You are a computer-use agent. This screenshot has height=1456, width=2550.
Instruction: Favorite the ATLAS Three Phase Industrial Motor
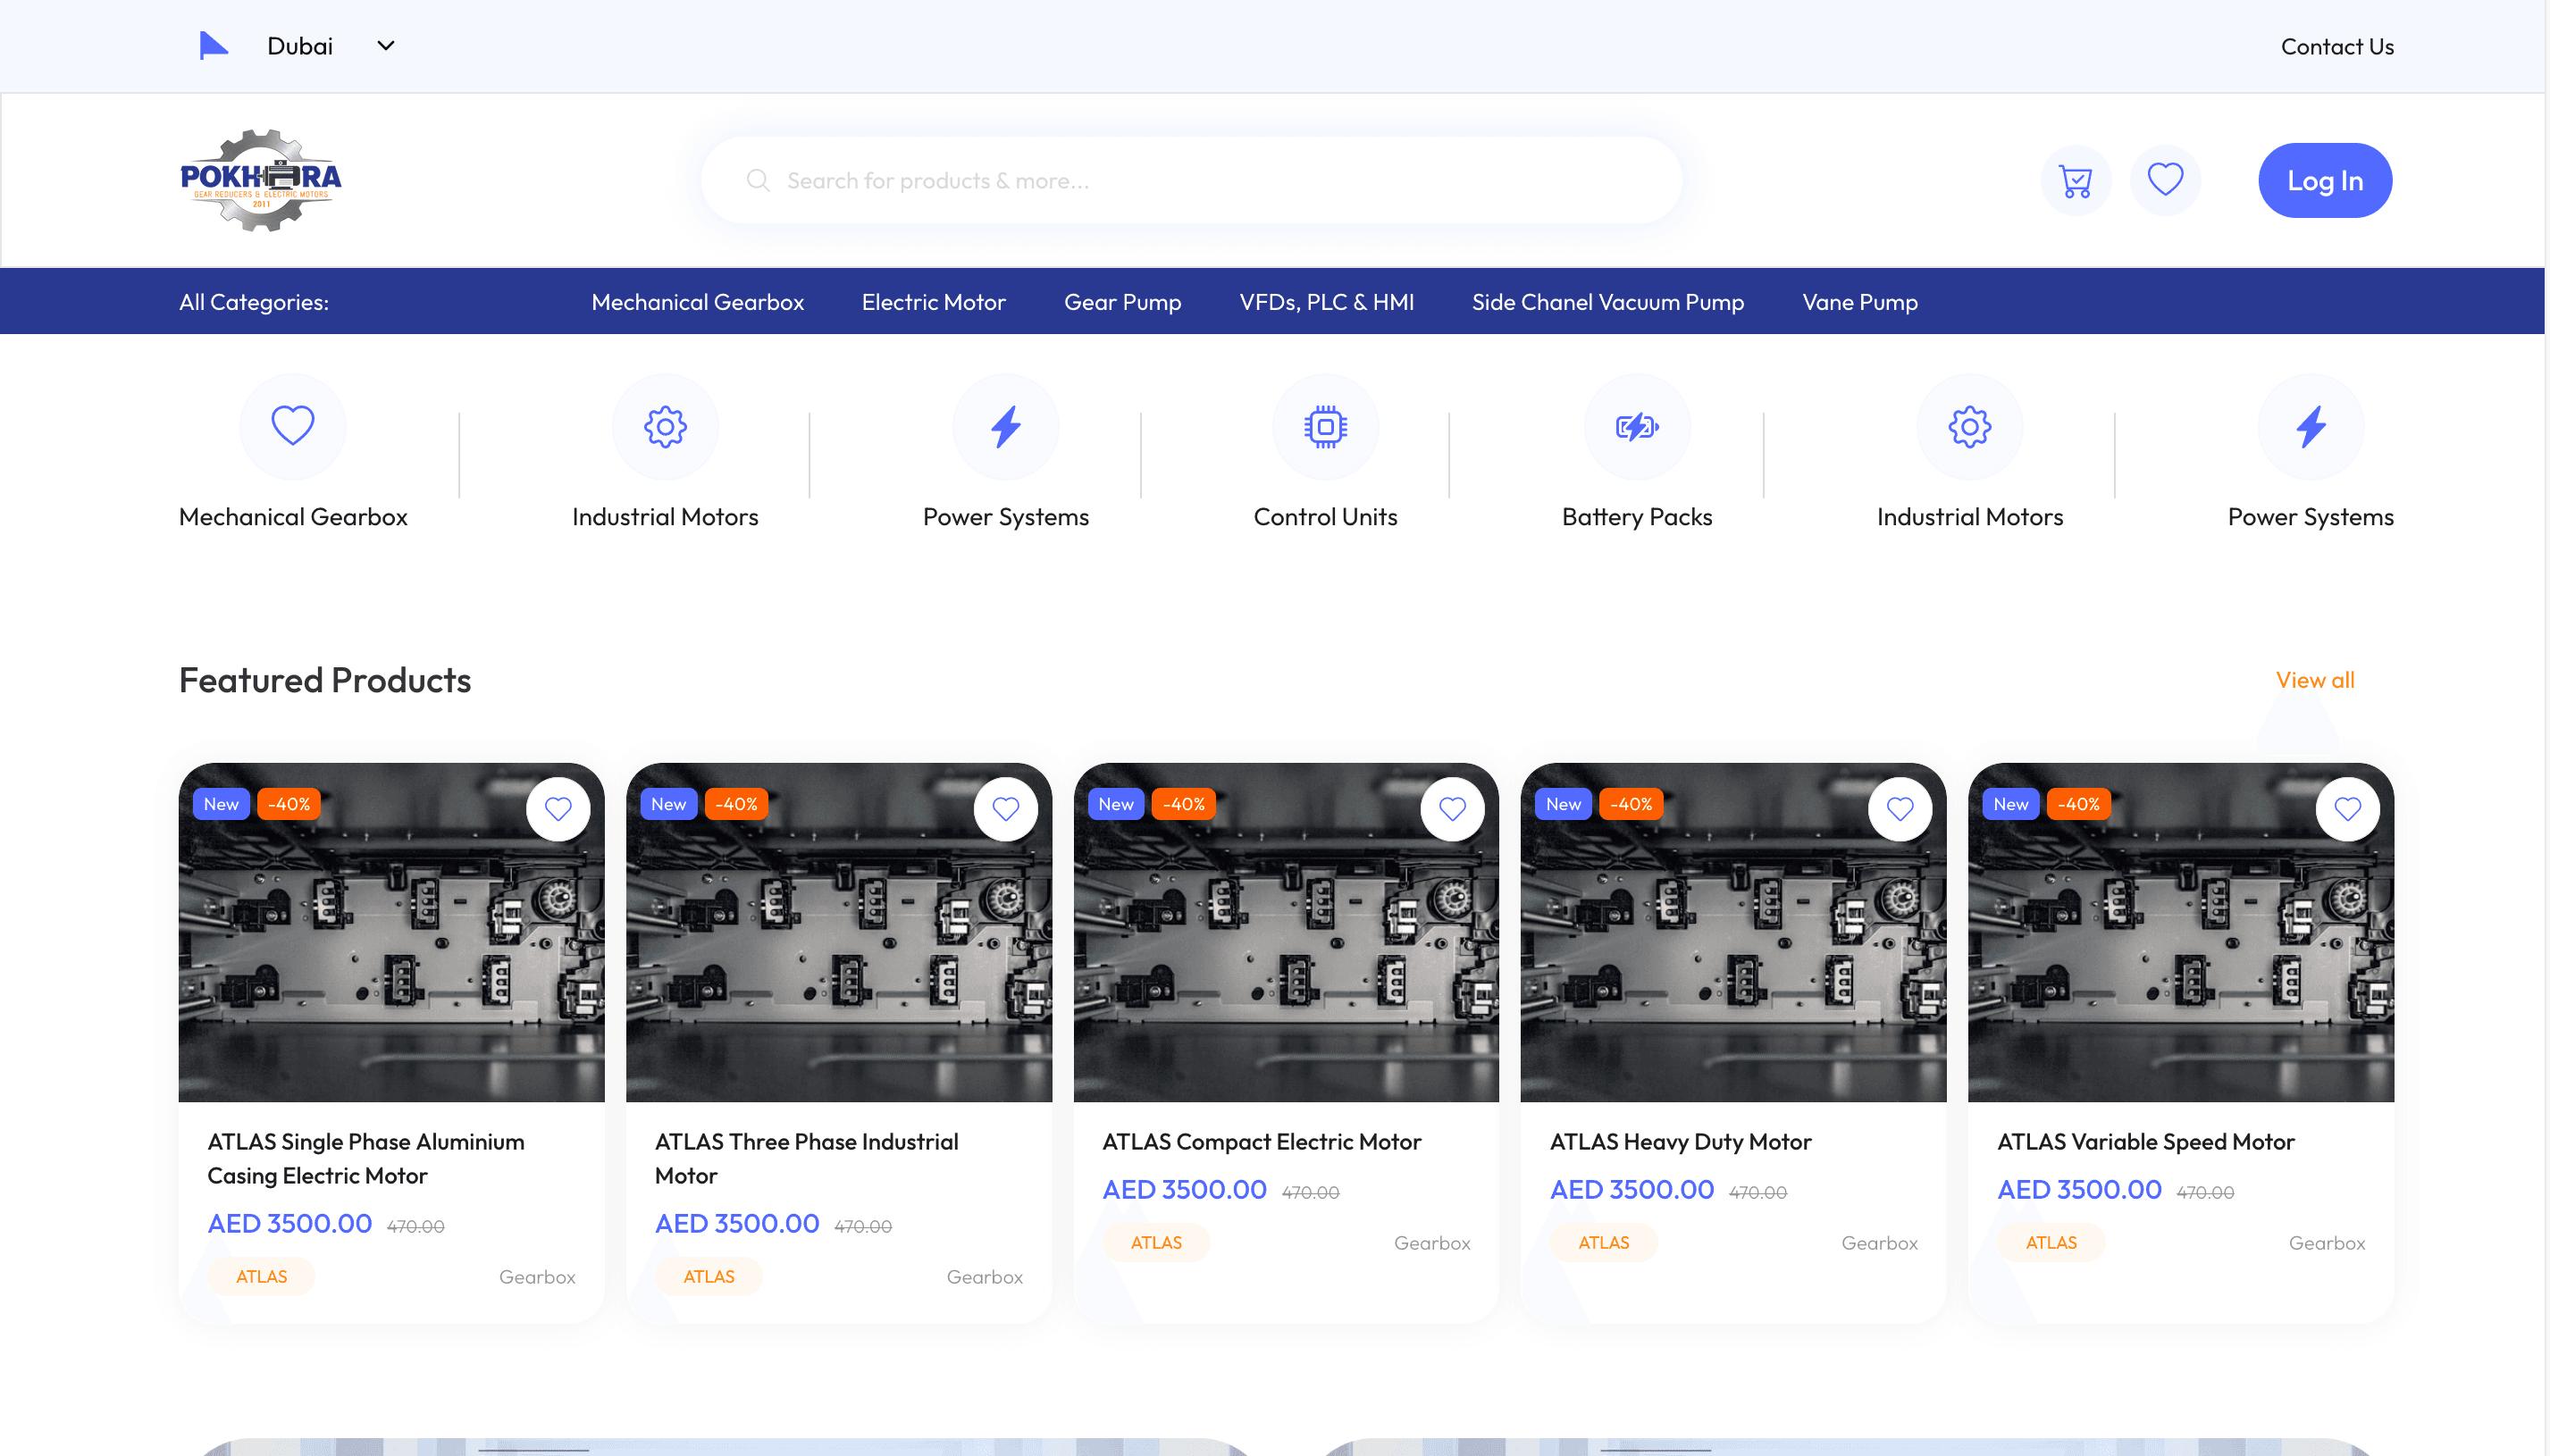pos(1005,809)
